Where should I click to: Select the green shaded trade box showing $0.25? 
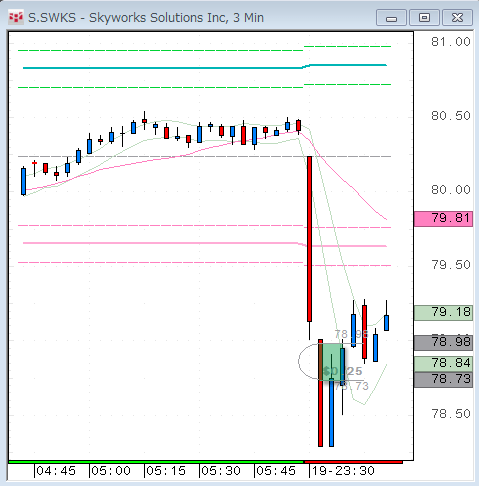pyautogui.click(x=332, y=362)
